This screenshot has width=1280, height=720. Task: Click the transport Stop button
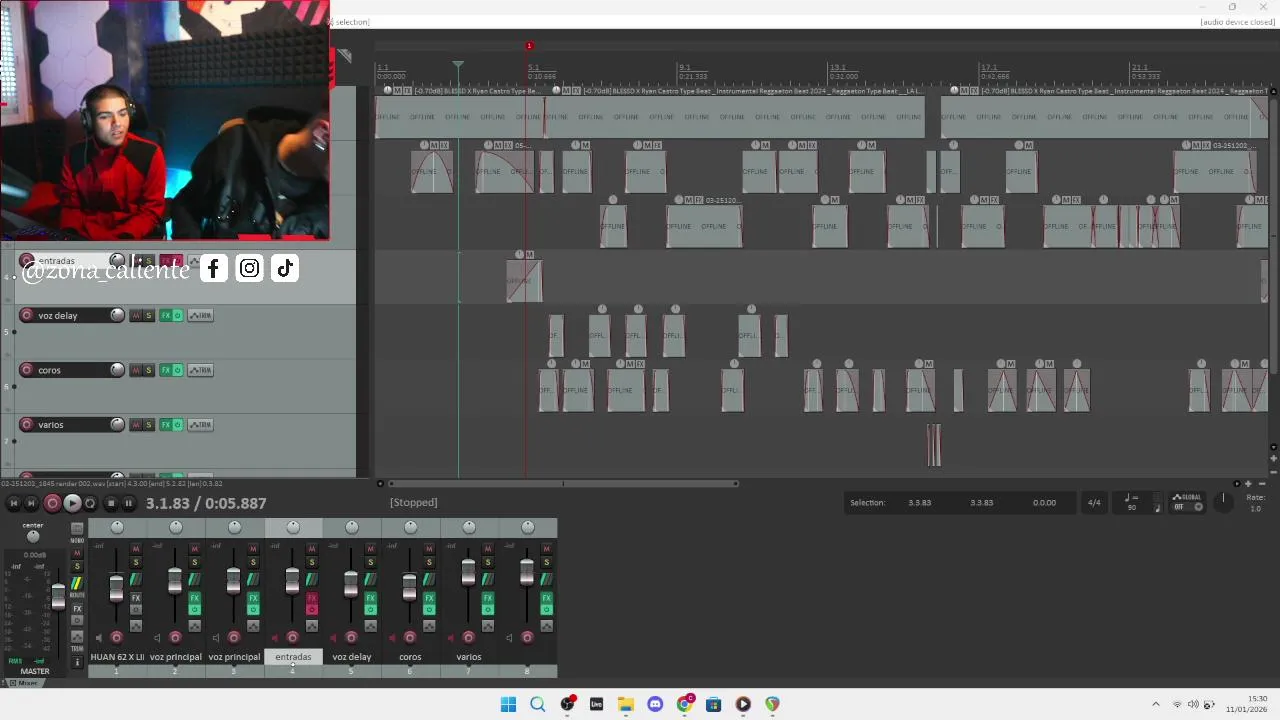click(110, 503)
